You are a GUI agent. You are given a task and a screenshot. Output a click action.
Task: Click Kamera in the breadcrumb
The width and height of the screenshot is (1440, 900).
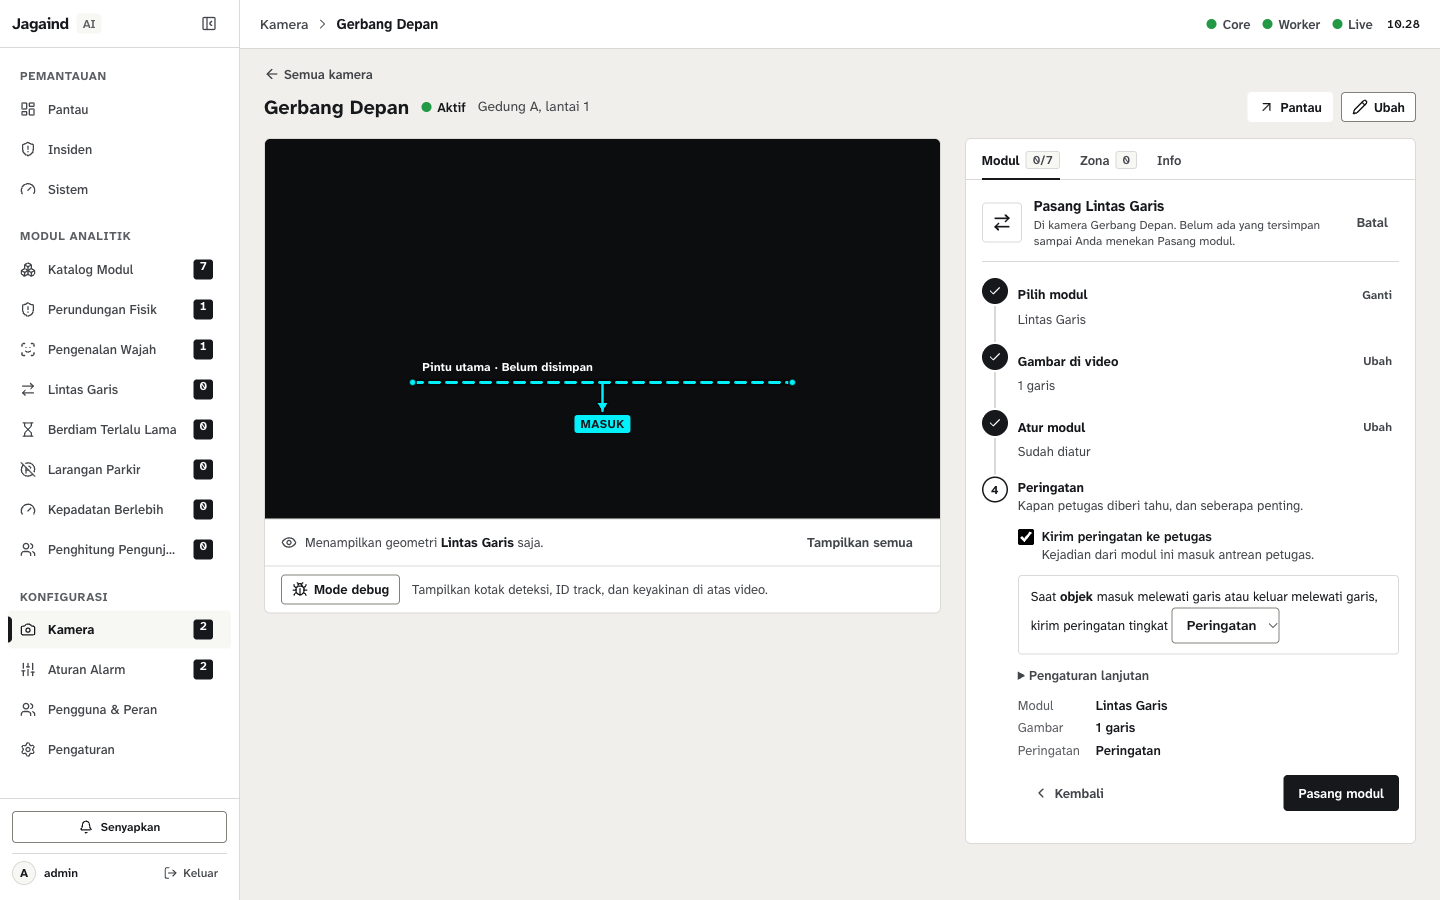coord(284,25)
